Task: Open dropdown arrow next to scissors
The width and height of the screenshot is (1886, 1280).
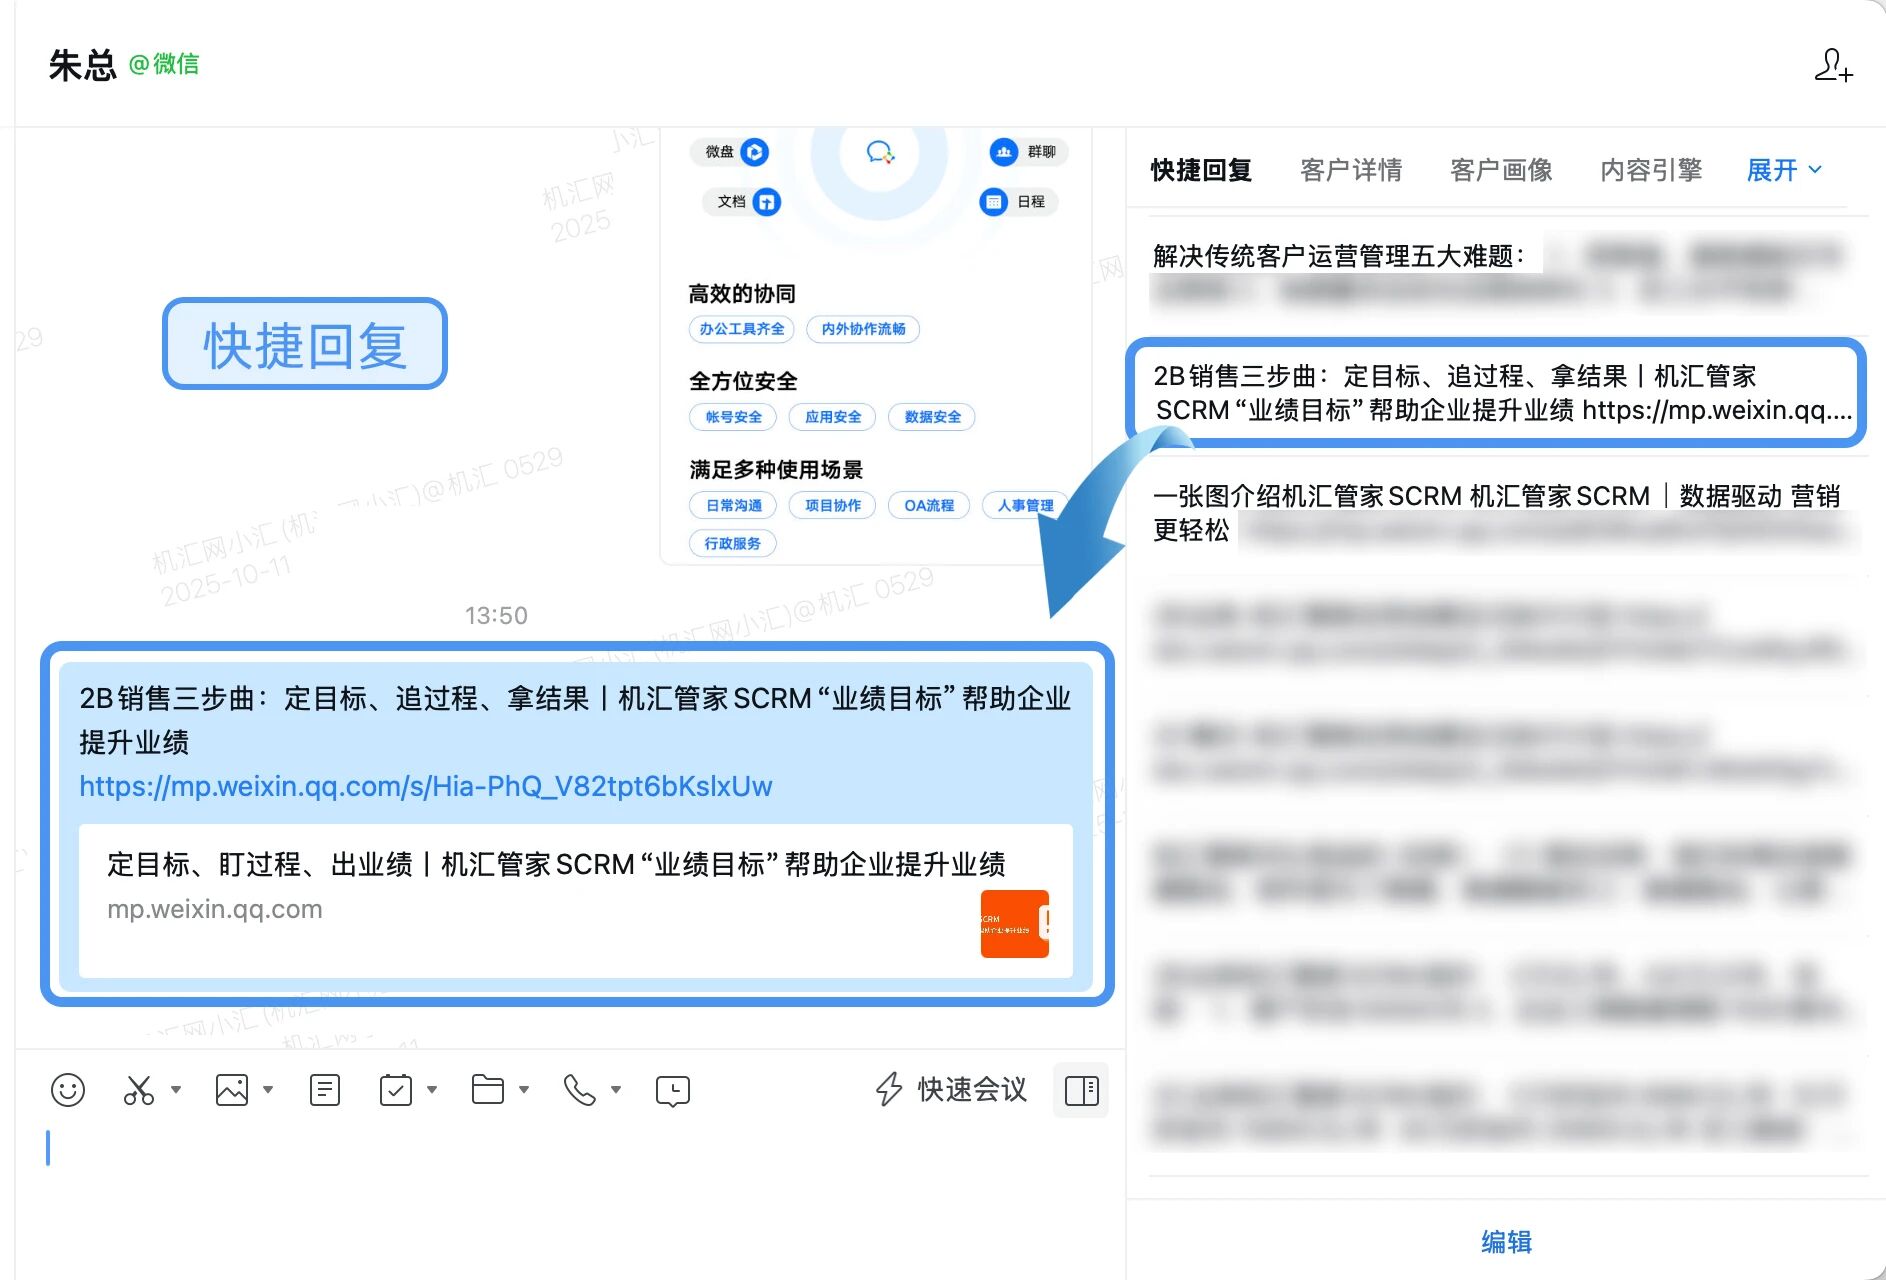Action: click(x=176, y=1089)
